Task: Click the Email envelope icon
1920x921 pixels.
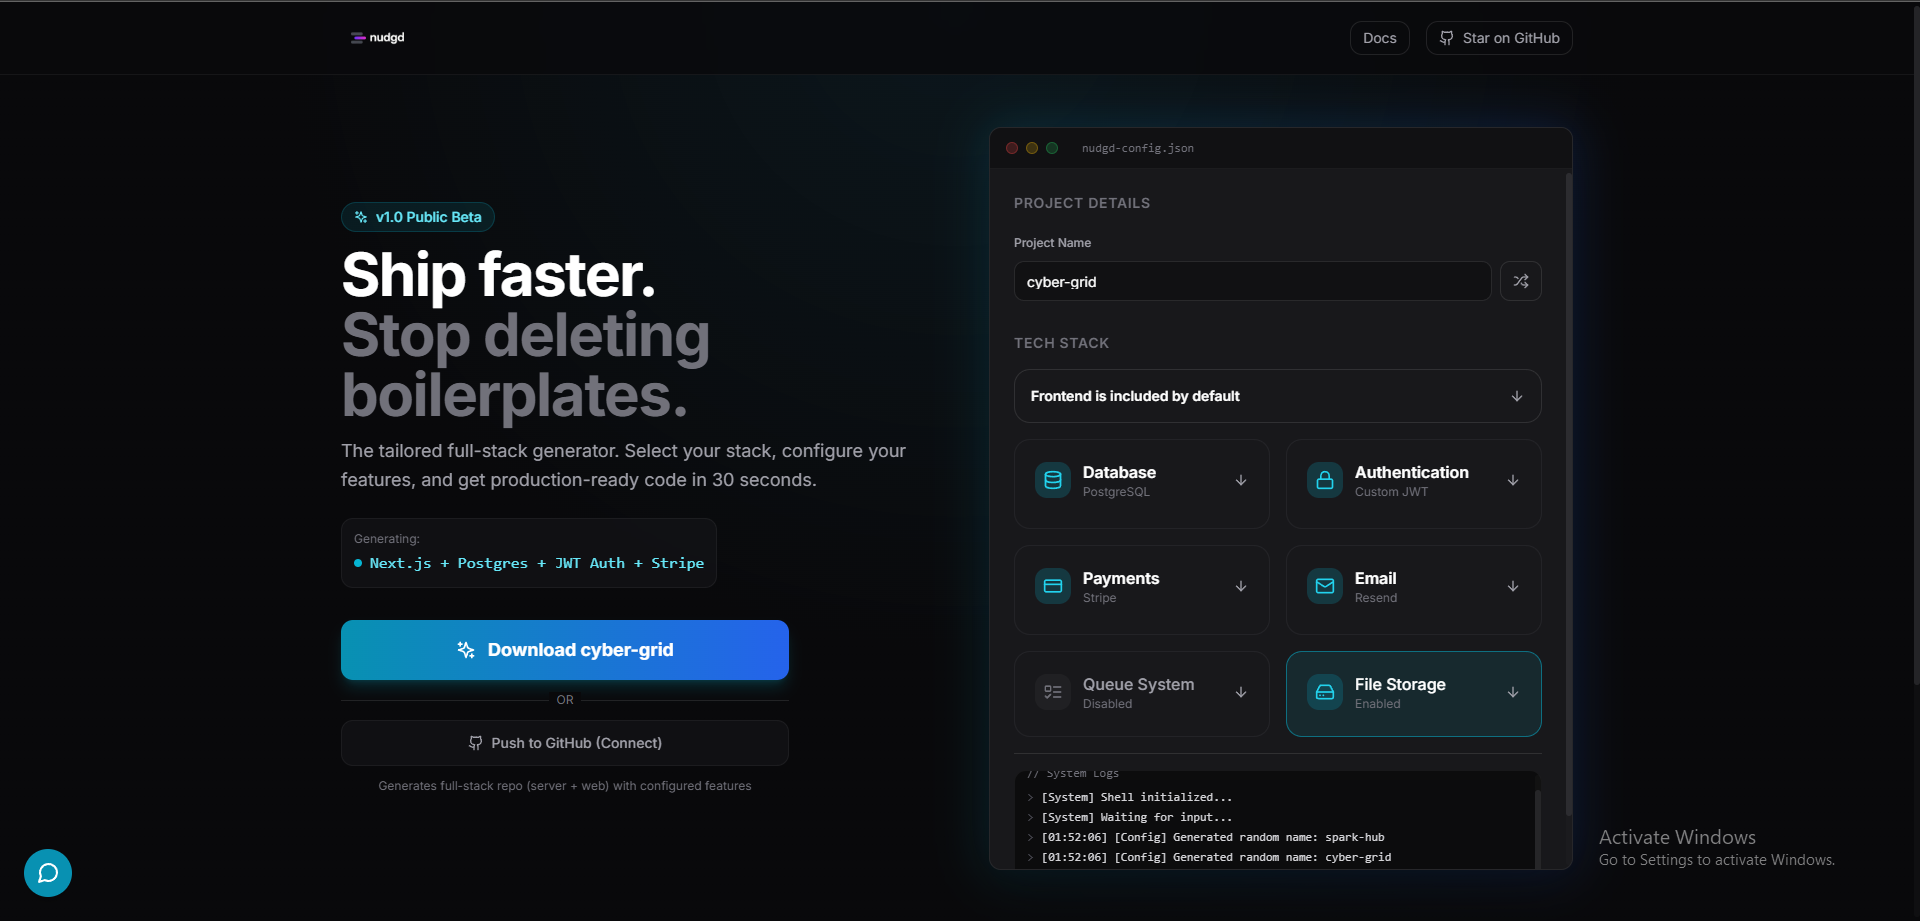Action: coord(1324,586)
